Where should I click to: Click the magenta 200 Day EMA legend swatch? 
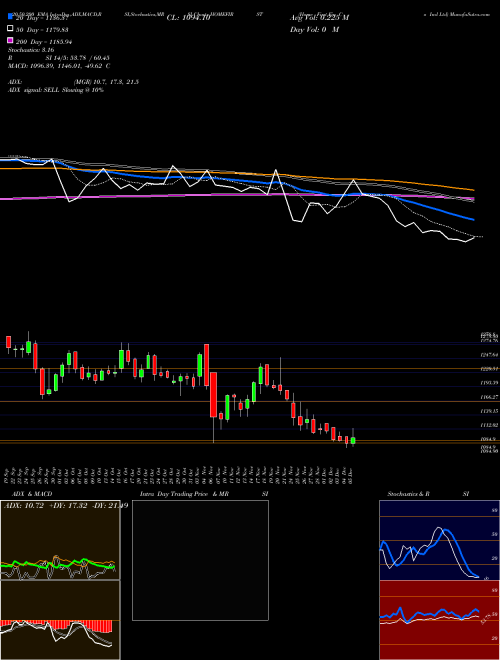click(10, 40)
